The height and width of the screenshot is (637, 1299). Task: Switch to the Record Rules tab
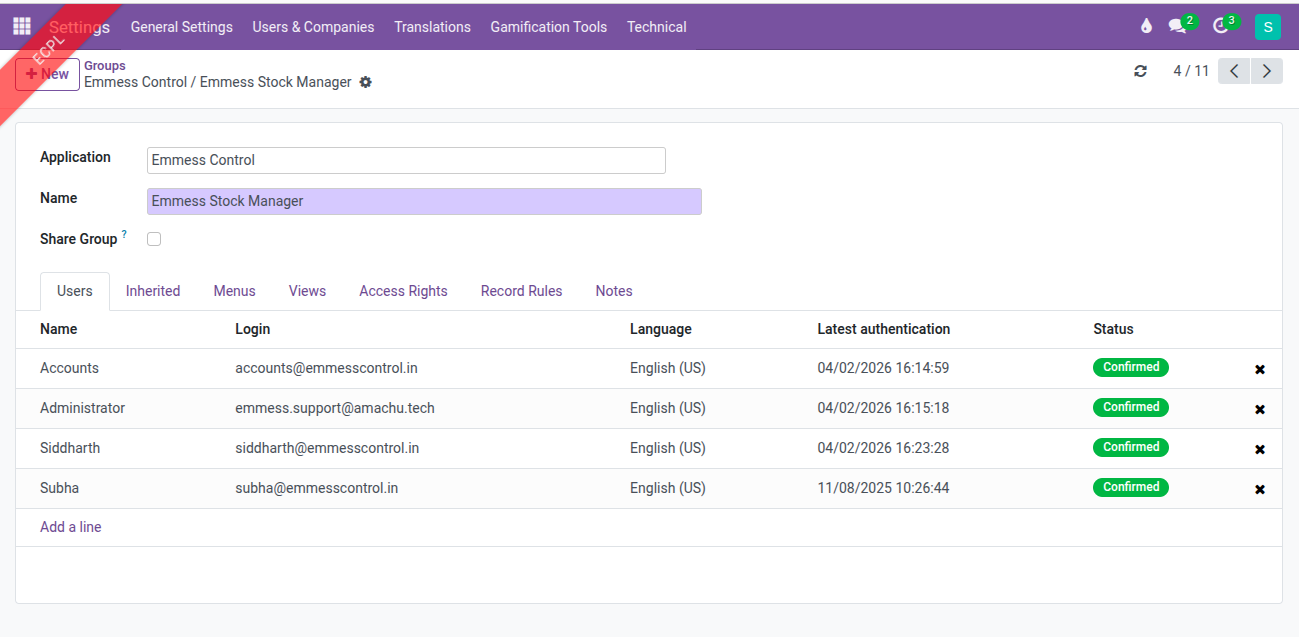tap(521, 291)
